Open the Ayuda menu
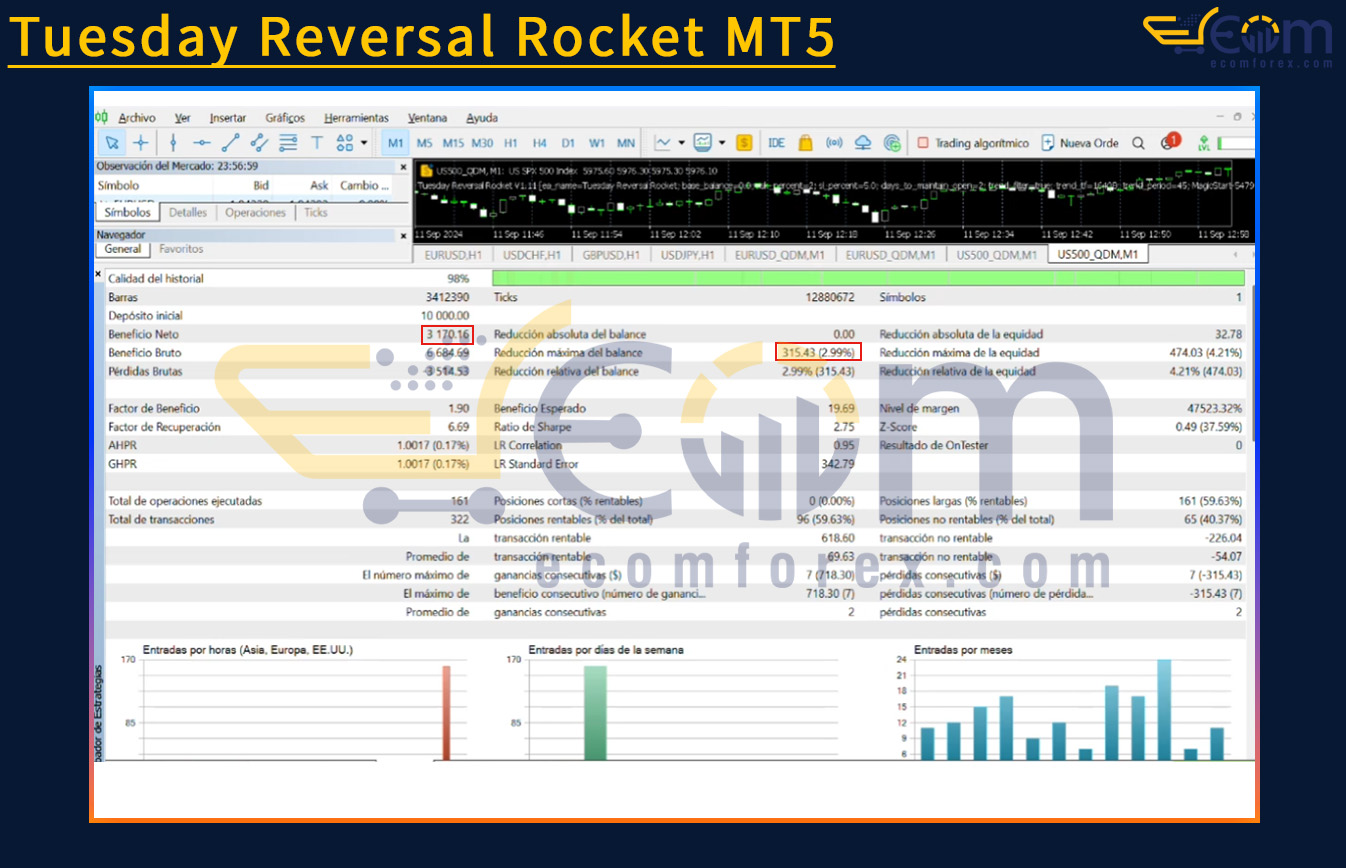This screenshot has width=1346, height=868. pos(482,117)
